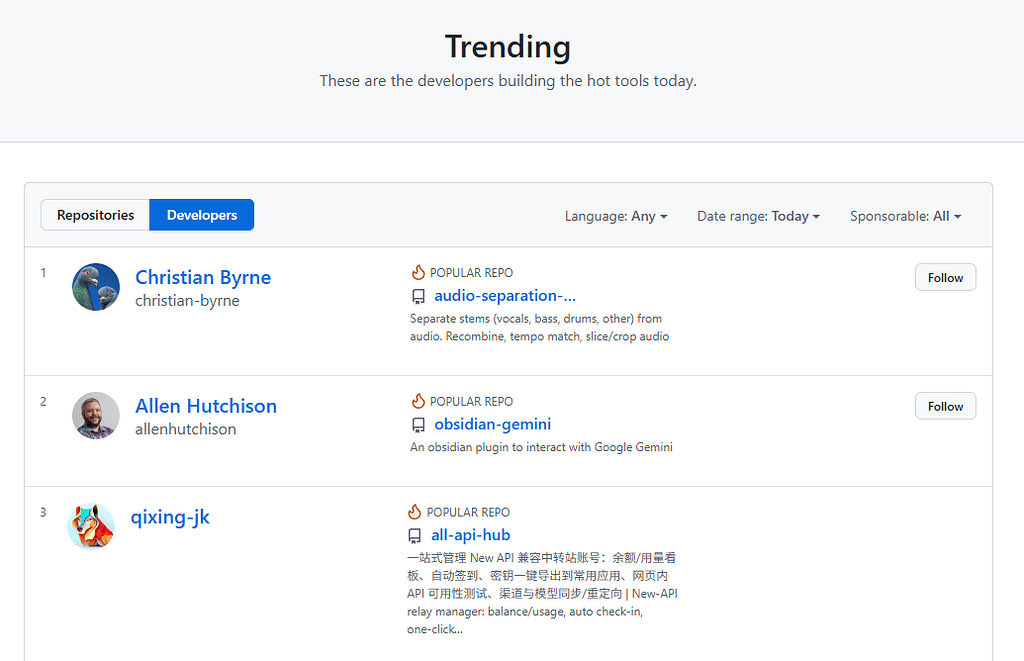Open Christian Byrne's profile name link
The height and width of the screenshot is (661, 1024).
point(203,277)
